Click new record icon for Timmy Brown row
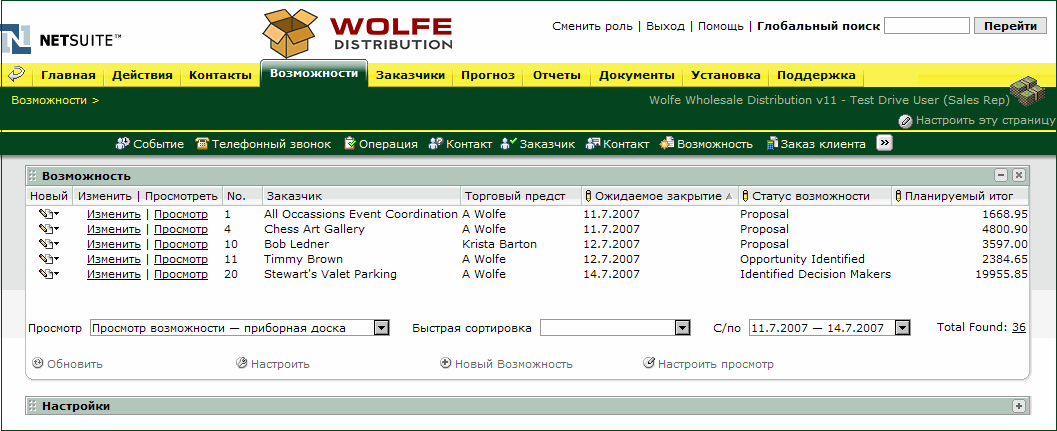The image size is (1057, 431). pyautogui.click(x=48, y=259)
